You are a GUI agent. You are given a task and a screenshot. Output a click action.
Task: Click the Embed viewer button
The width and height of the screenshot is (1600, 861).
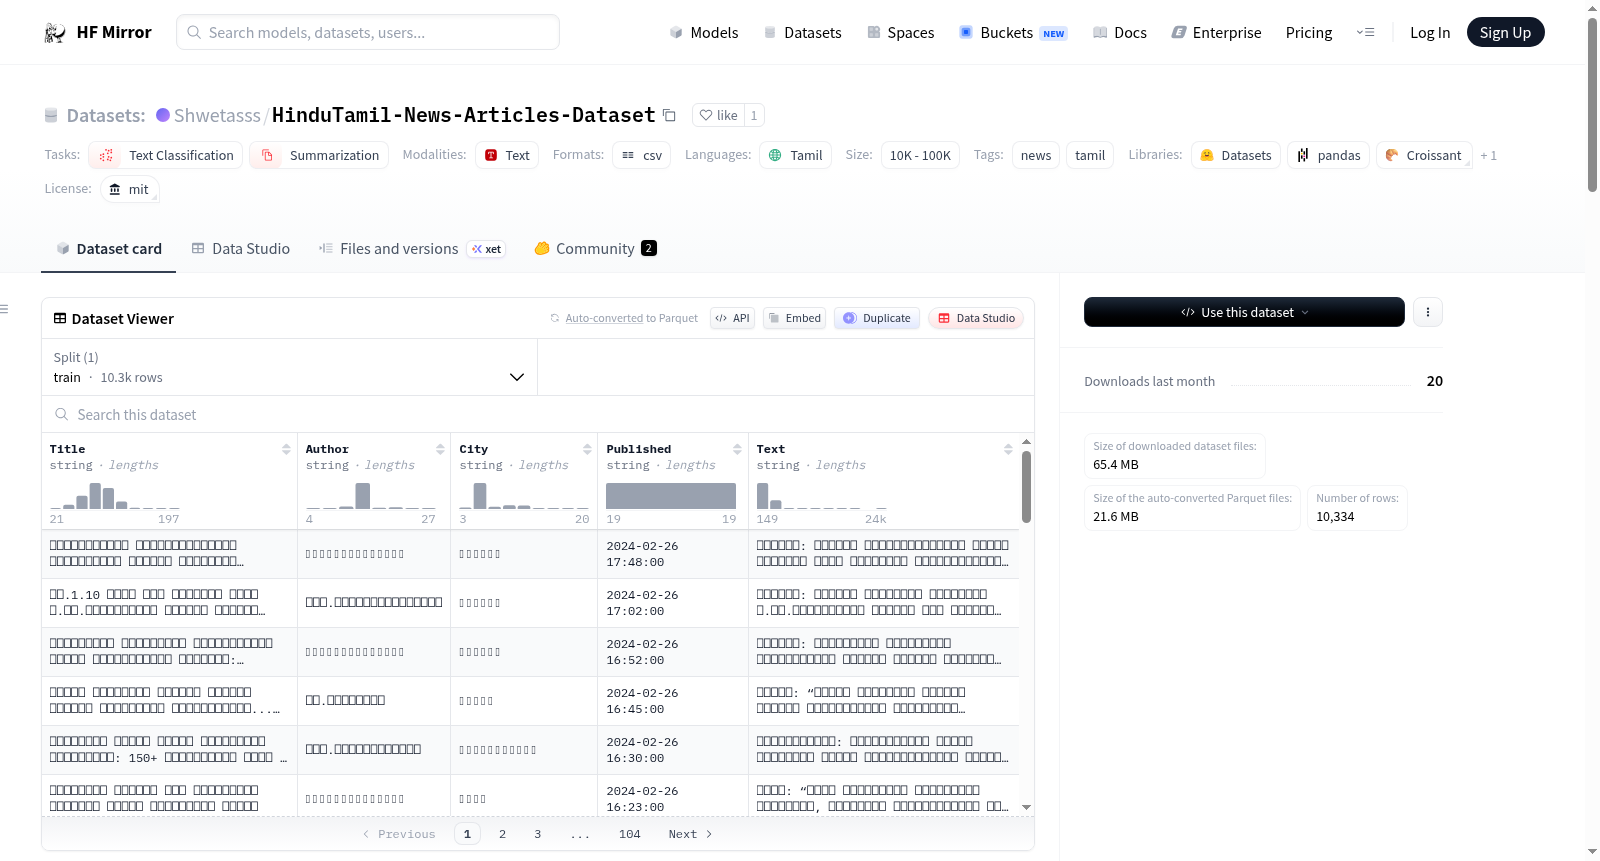pyautogui.click(x=794, y=318)
